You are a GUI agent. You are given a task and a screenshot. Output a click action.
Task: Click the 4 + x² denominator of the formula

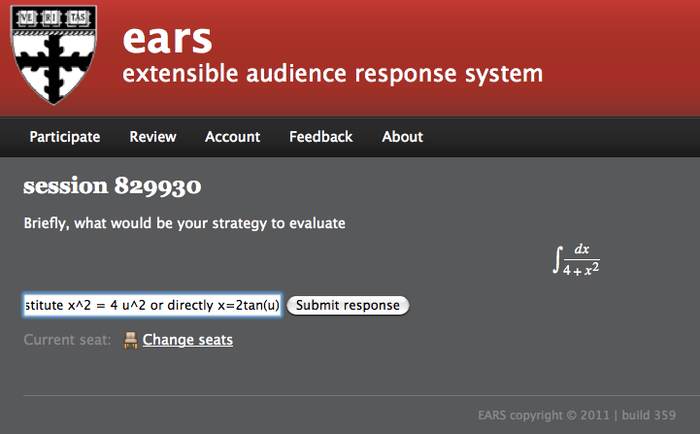(580, 268)
